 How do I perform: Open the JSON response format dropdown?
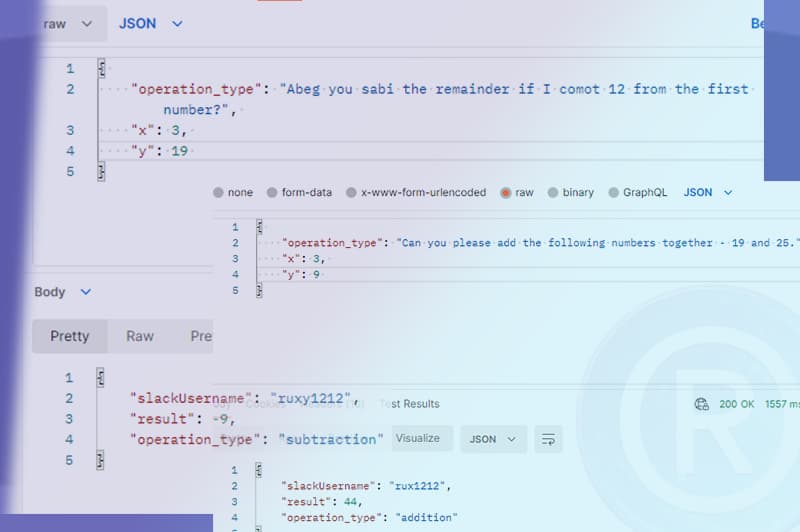493,439
